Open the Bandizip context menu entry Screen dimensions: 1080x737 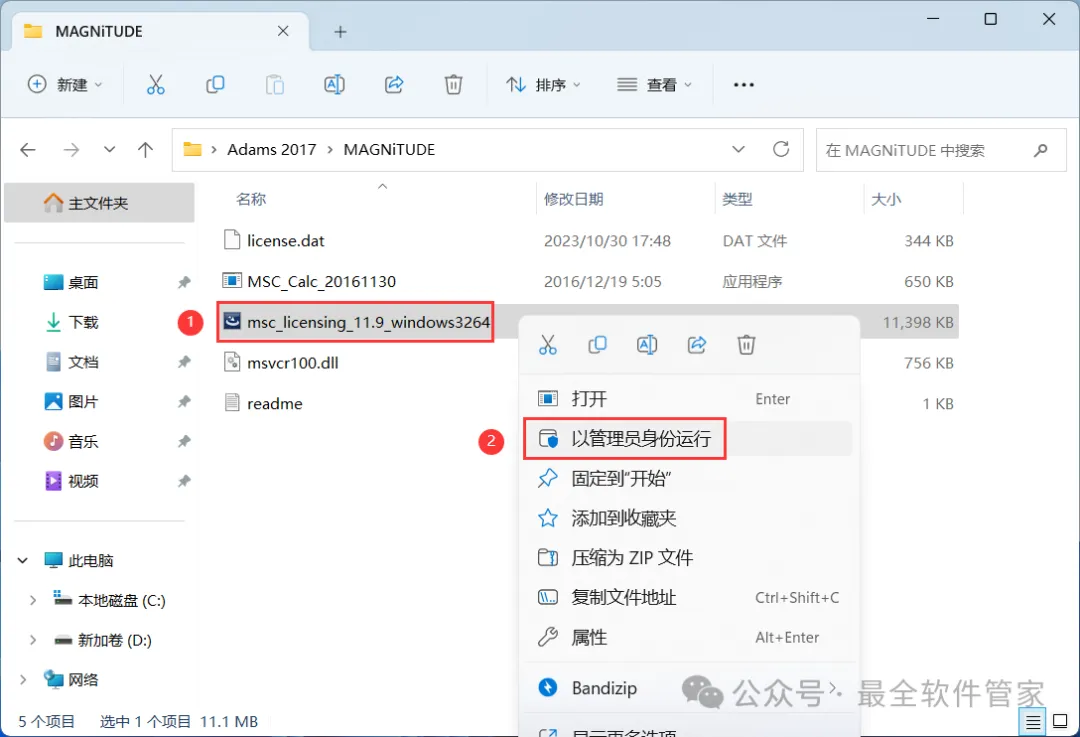689,687
